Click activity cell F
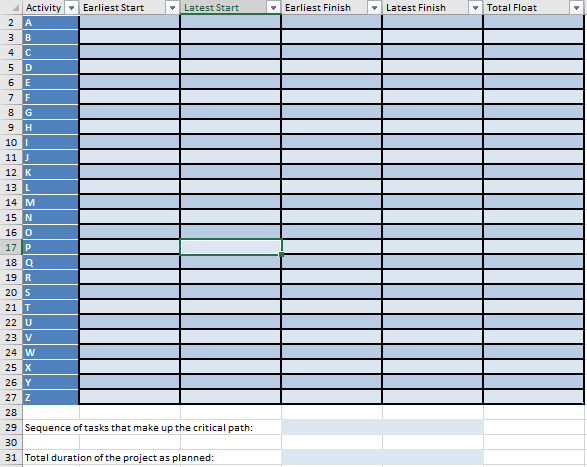Viewport: 587px width, 467px height. tap(51, 97)
